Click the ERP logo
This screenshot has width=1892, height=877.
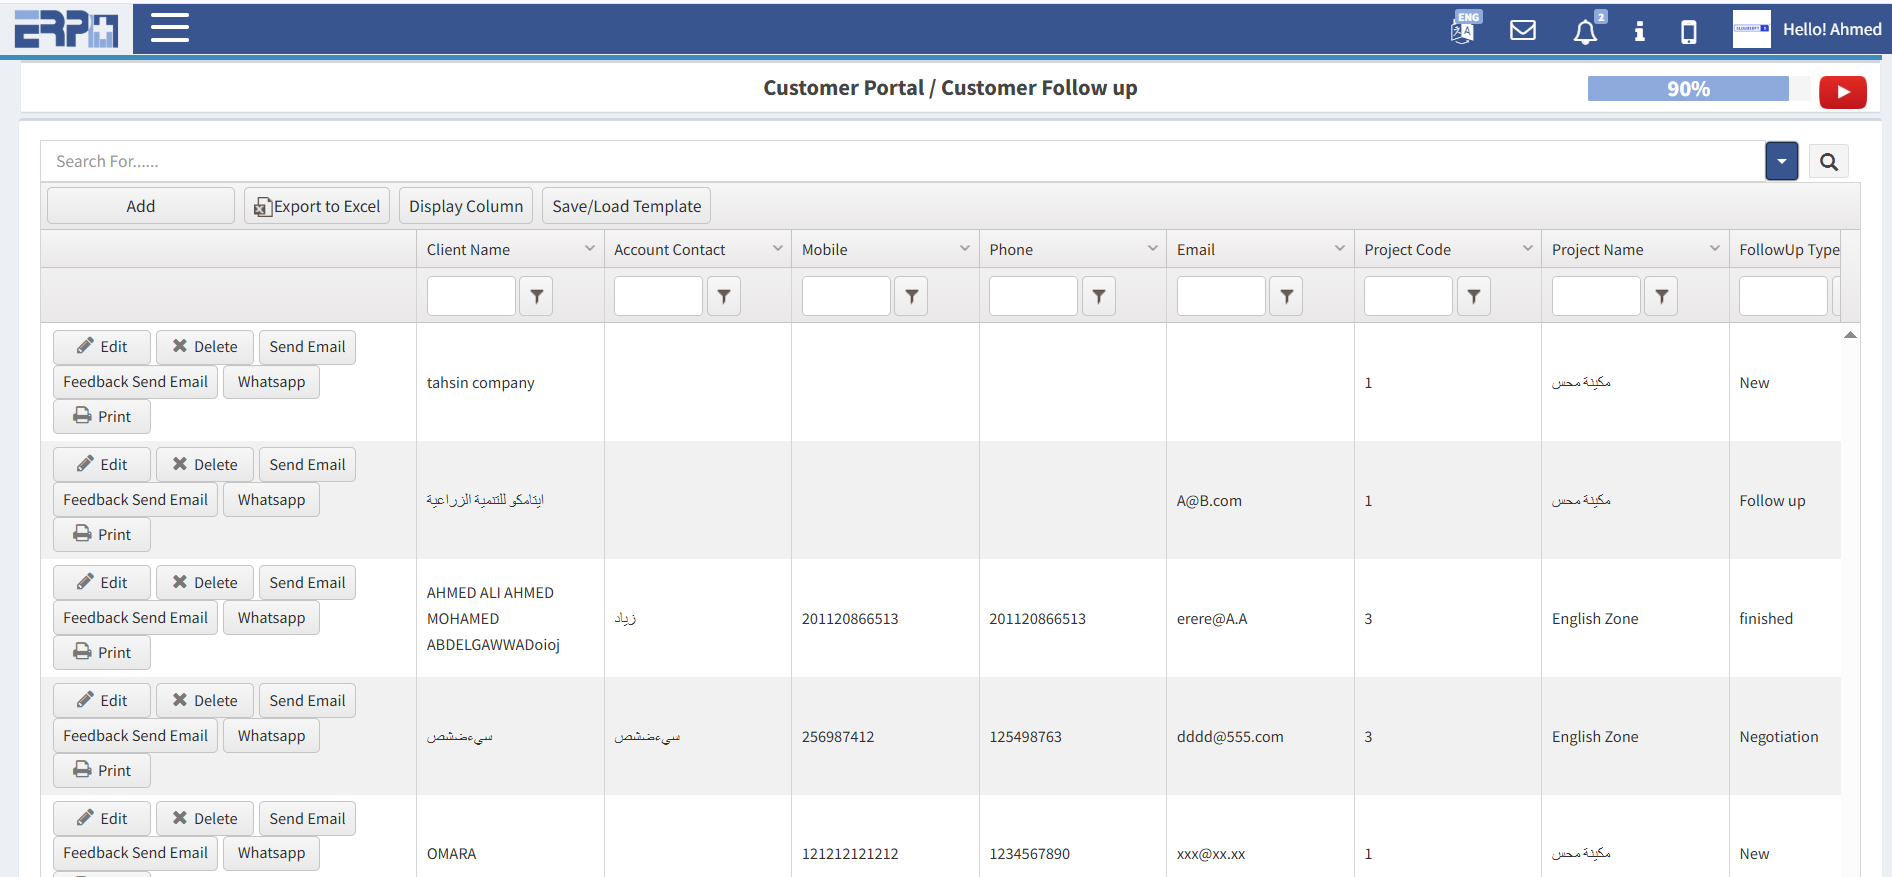point(66,29)
